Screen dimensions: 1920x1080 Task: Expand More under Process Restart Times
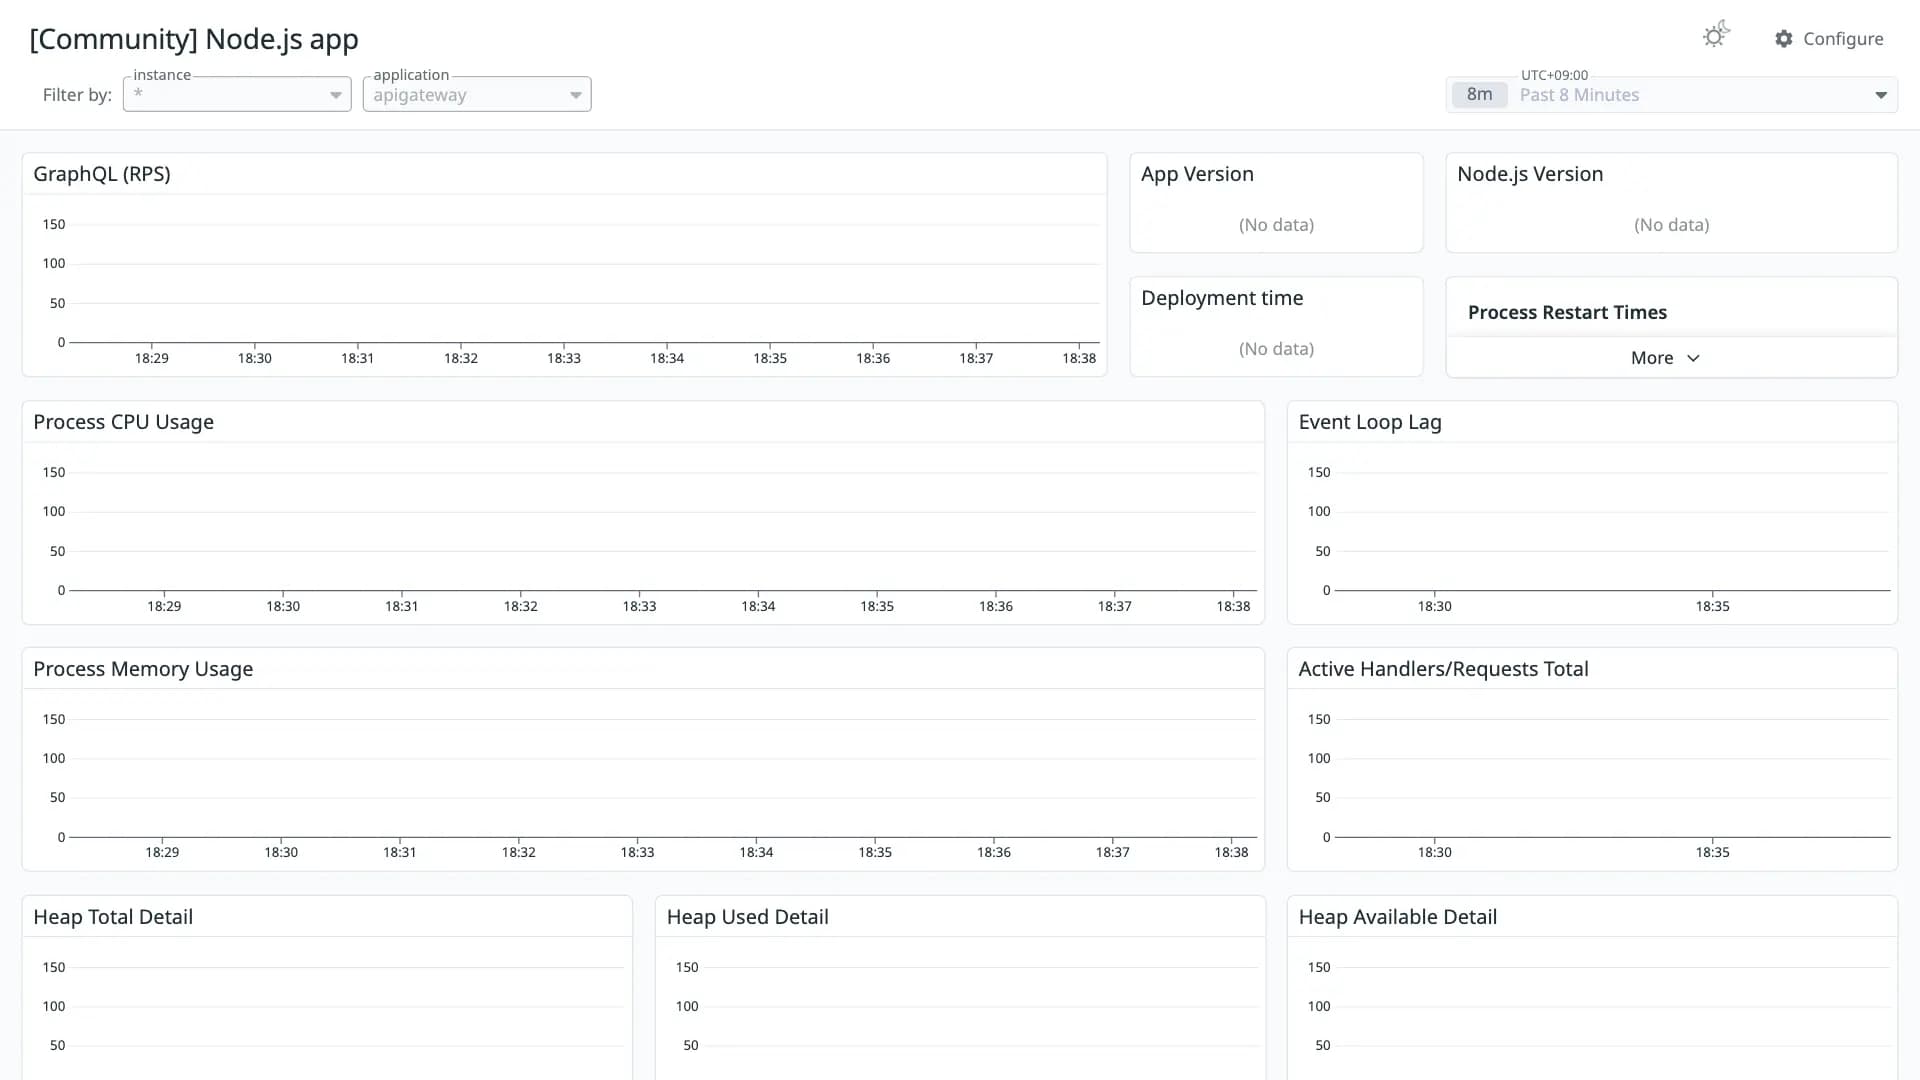[x=1665, y=358]
